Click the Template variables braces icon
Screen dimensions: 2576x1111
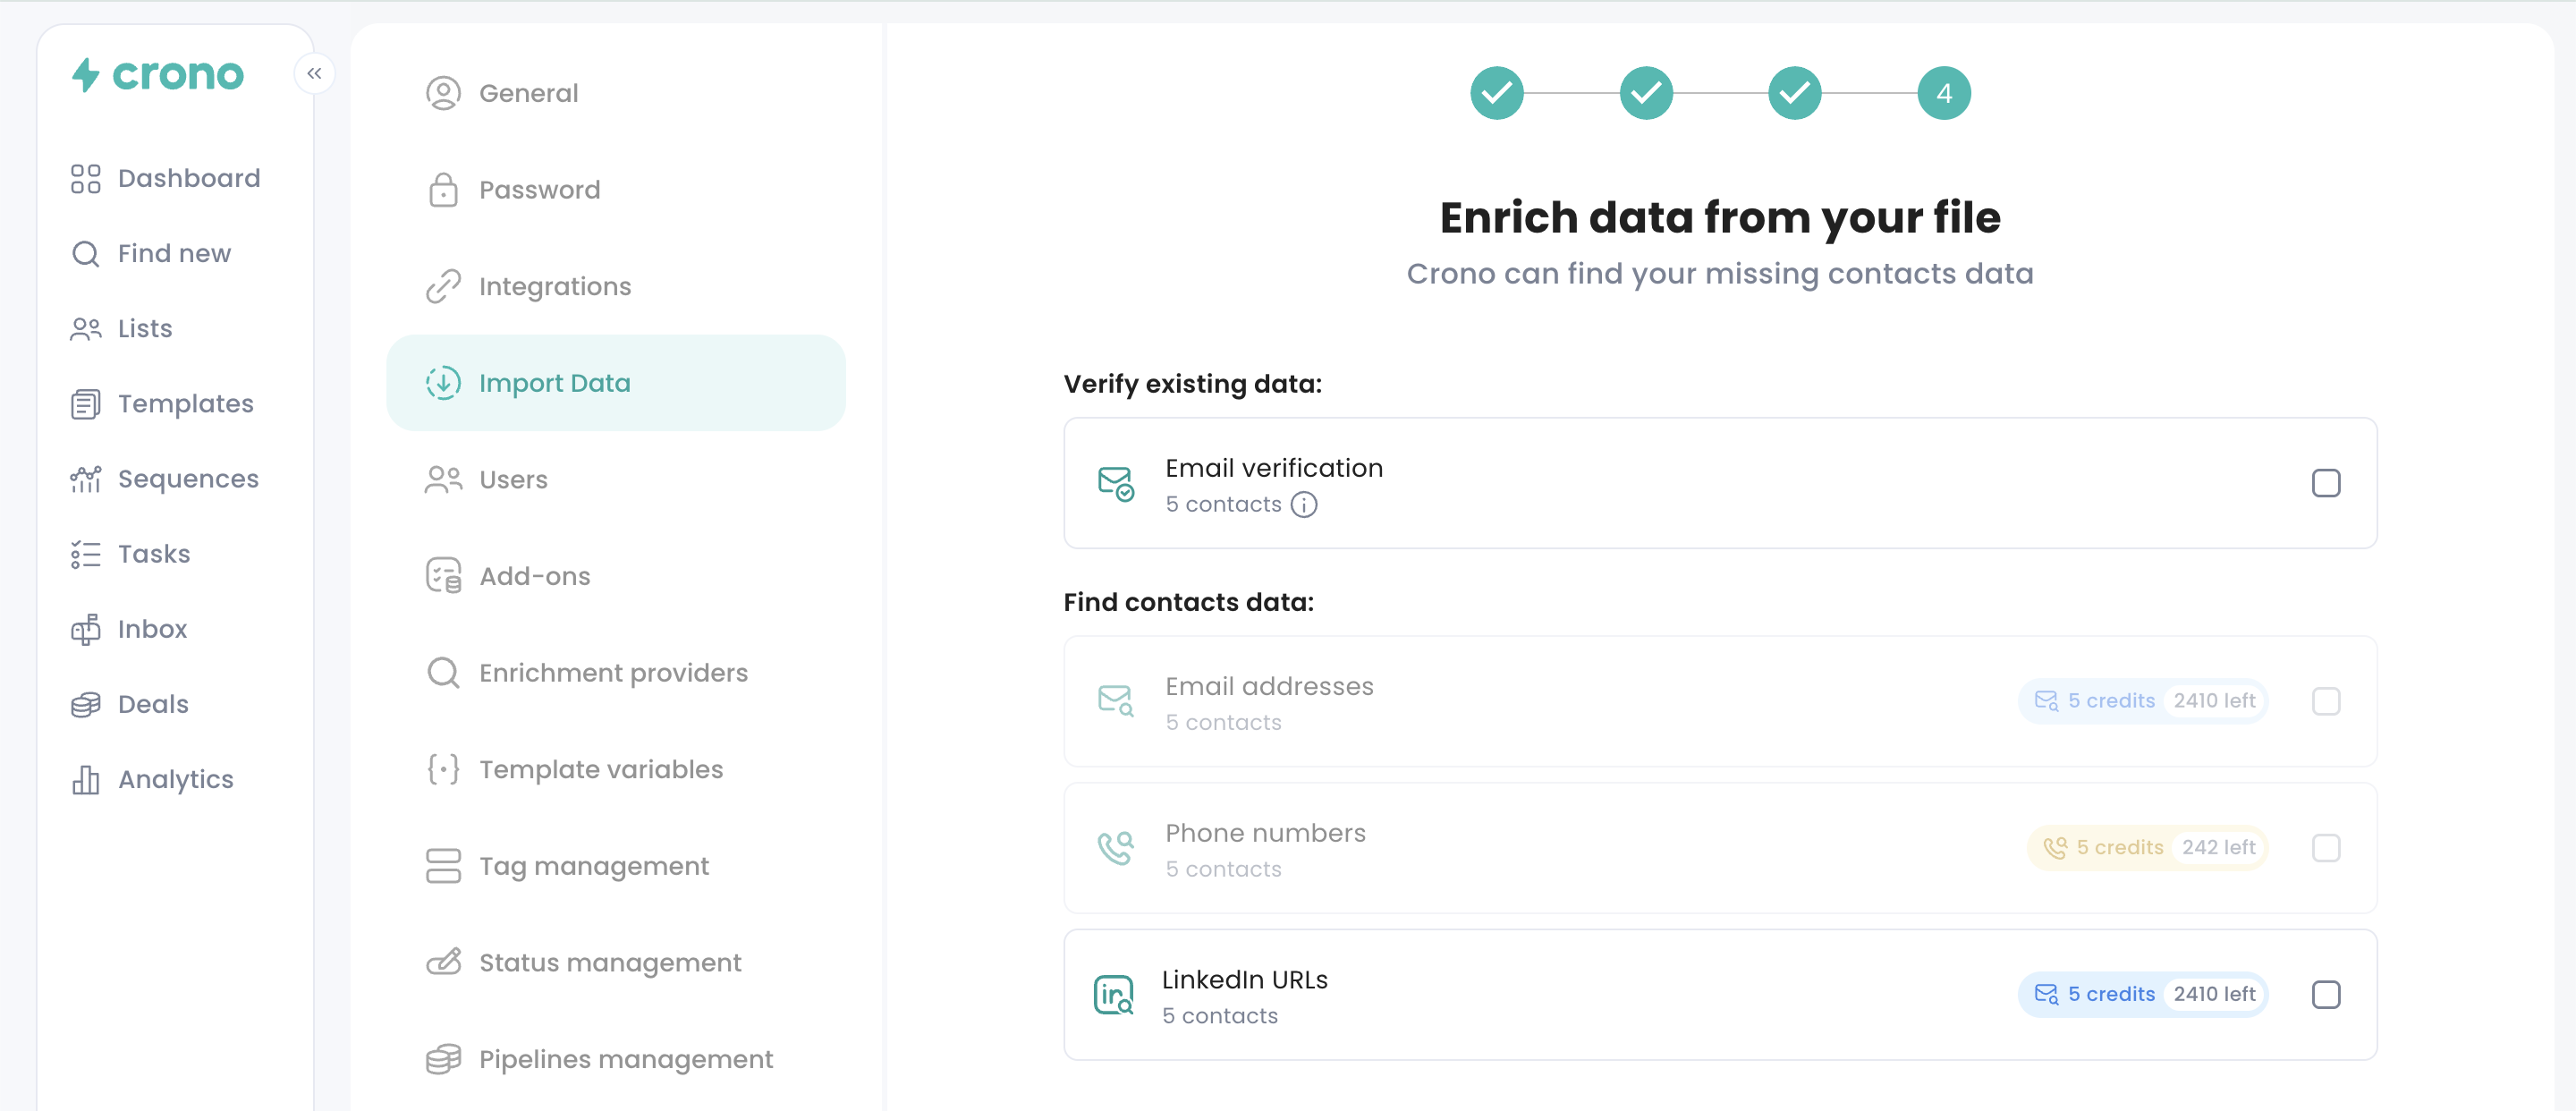coord(443,769)
